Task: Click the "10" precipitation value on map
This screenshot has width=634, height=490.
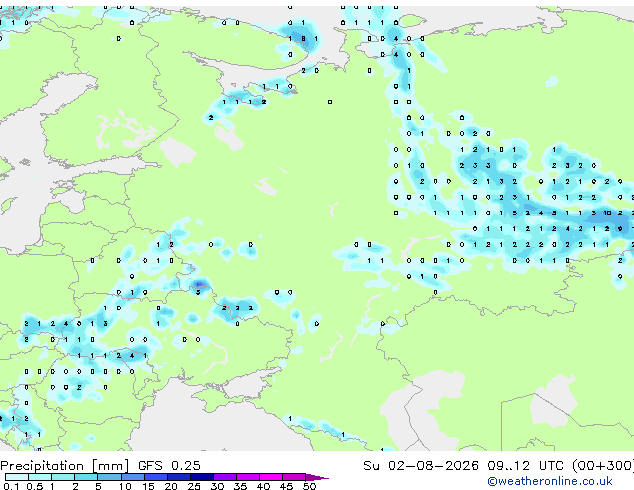Action: coord(607,213)
